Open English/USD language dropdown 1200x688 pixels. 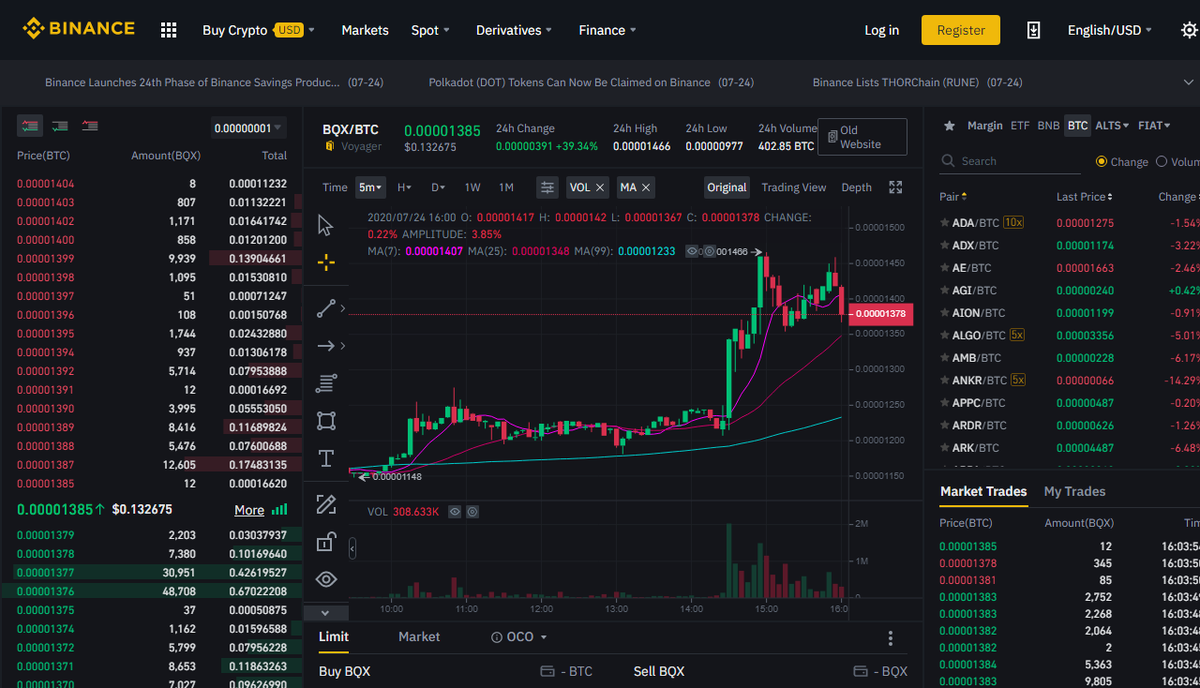pos(1109,30)
